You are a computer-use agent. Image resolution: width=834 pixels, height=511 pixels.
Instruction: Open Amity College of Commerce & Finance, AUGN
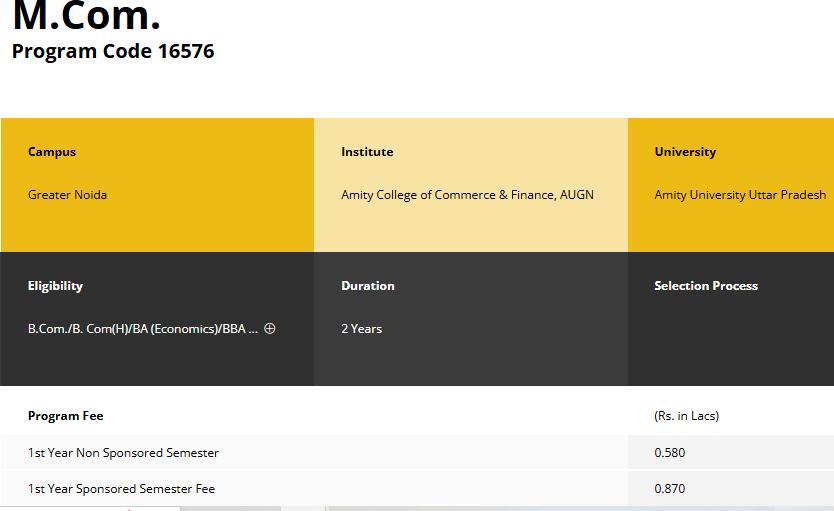tap(467, 195)
